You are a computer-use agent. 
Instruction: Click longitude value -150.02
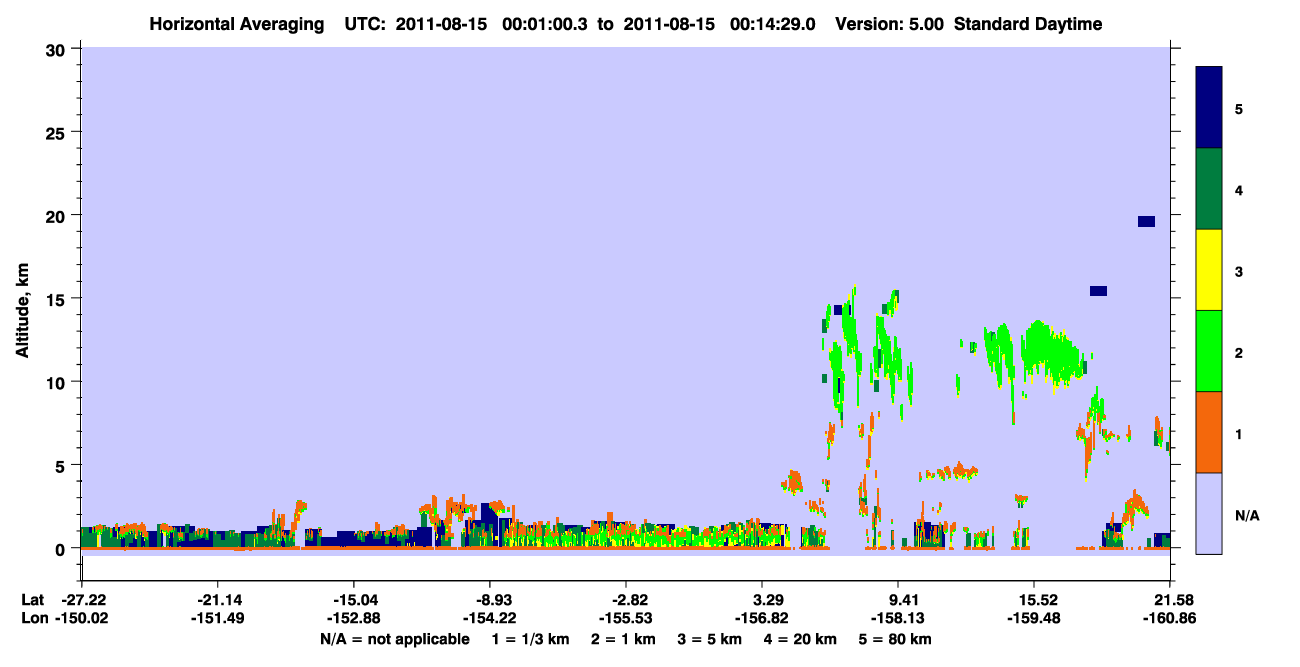coord(83,618)
